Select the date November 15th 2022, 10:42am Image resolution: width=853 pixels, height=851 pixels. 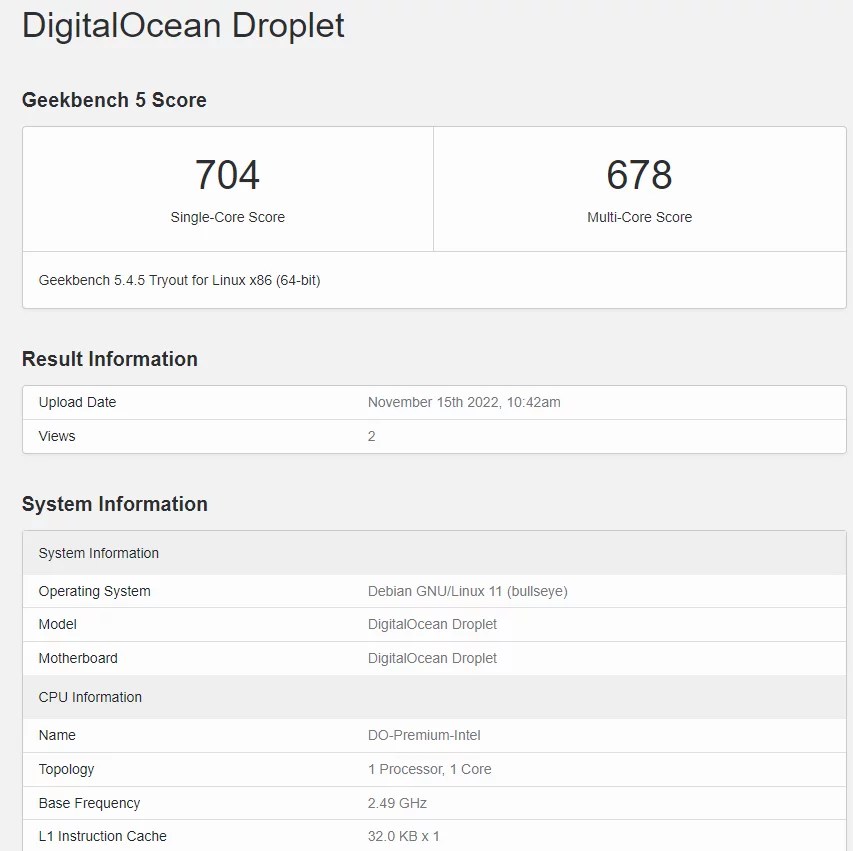(464, 402)
